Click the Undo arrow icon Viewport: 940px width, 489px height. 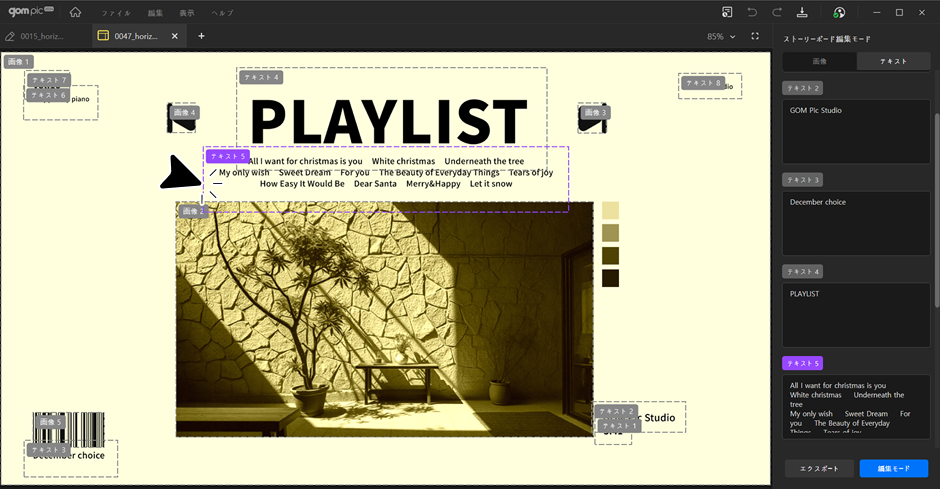click(x=752, y=12)
